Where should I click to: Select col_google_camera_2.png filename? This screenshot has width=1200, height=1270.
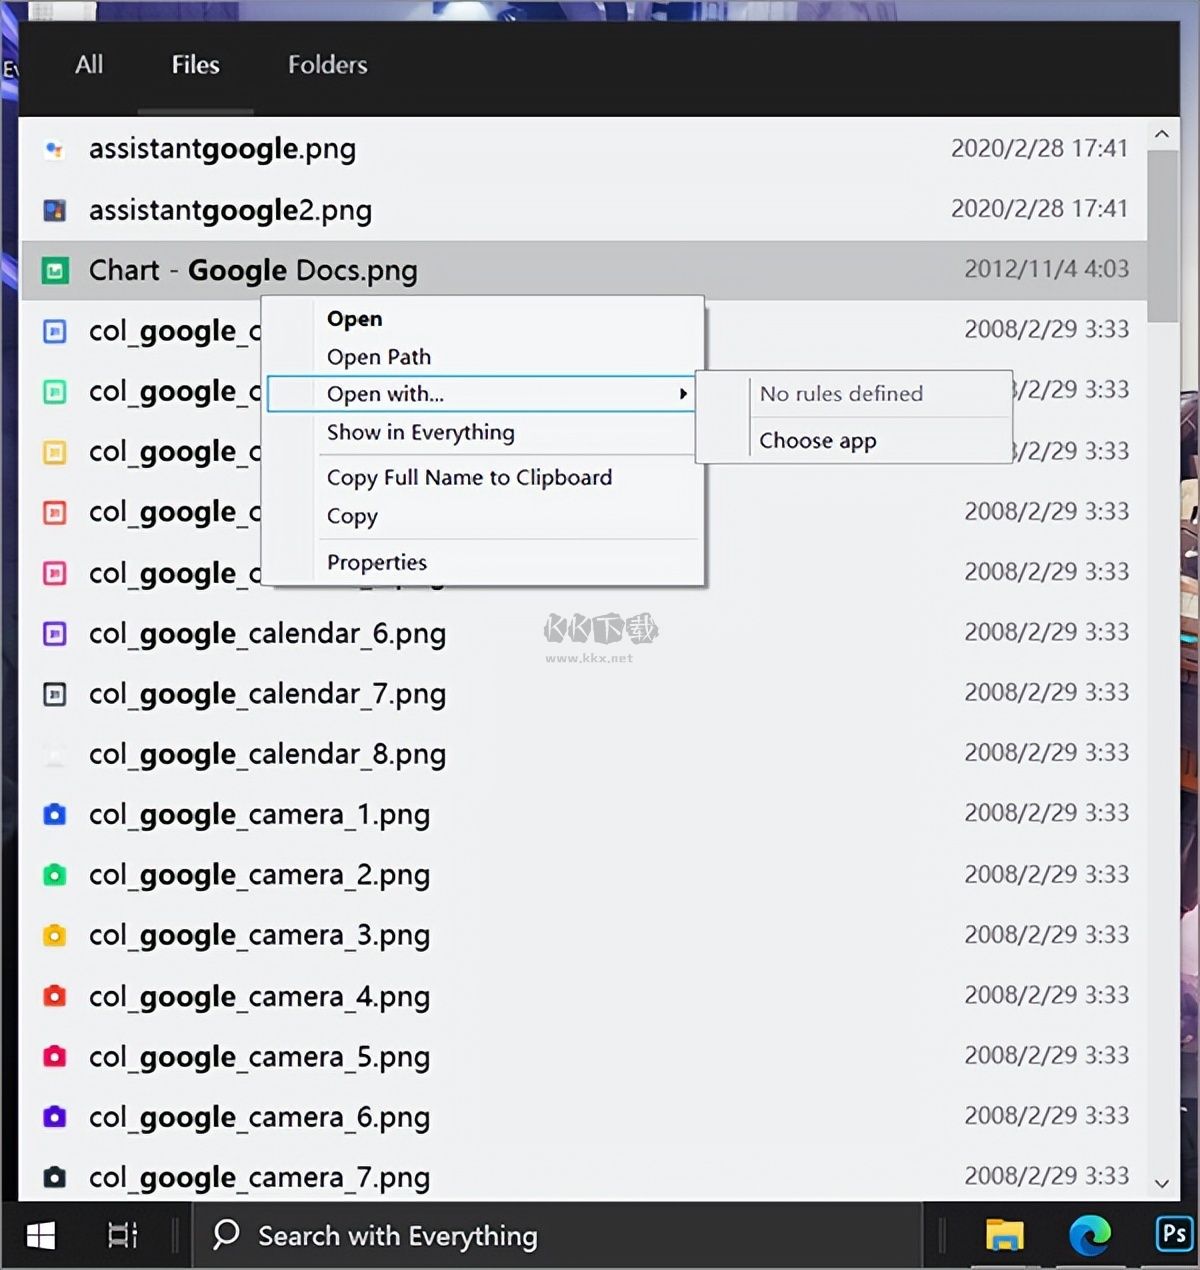tap(259, 875)
